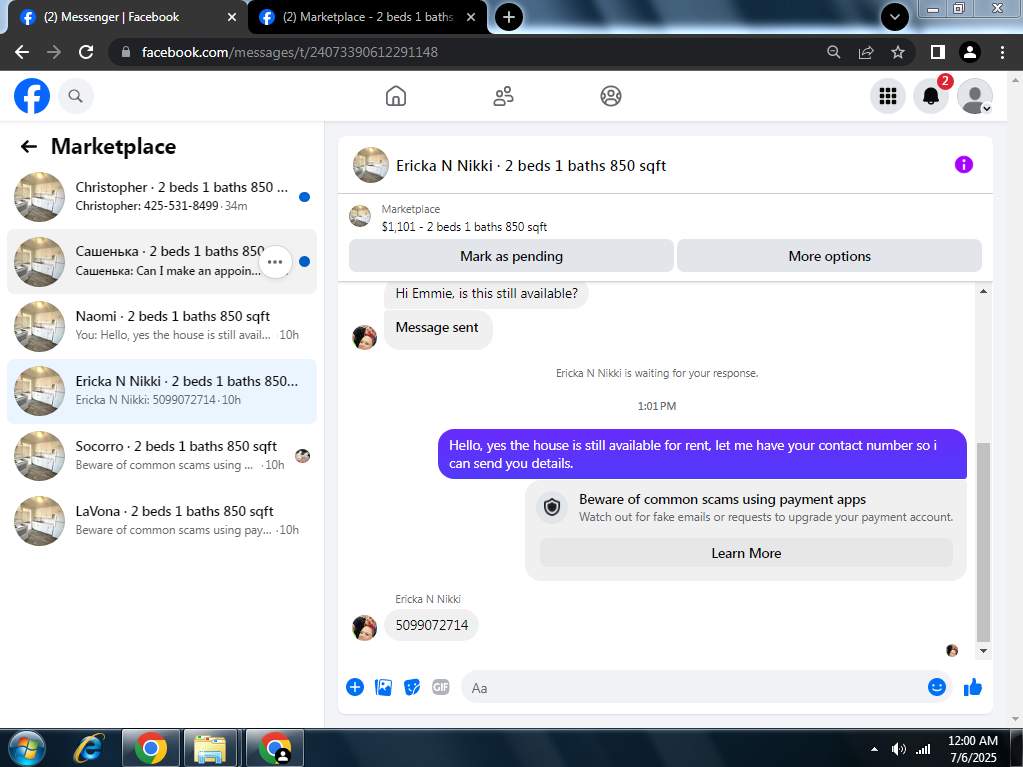Screen dimensions: 1023x767
Task: Select the Ericka N Nikki conversation
Action: 162,391
